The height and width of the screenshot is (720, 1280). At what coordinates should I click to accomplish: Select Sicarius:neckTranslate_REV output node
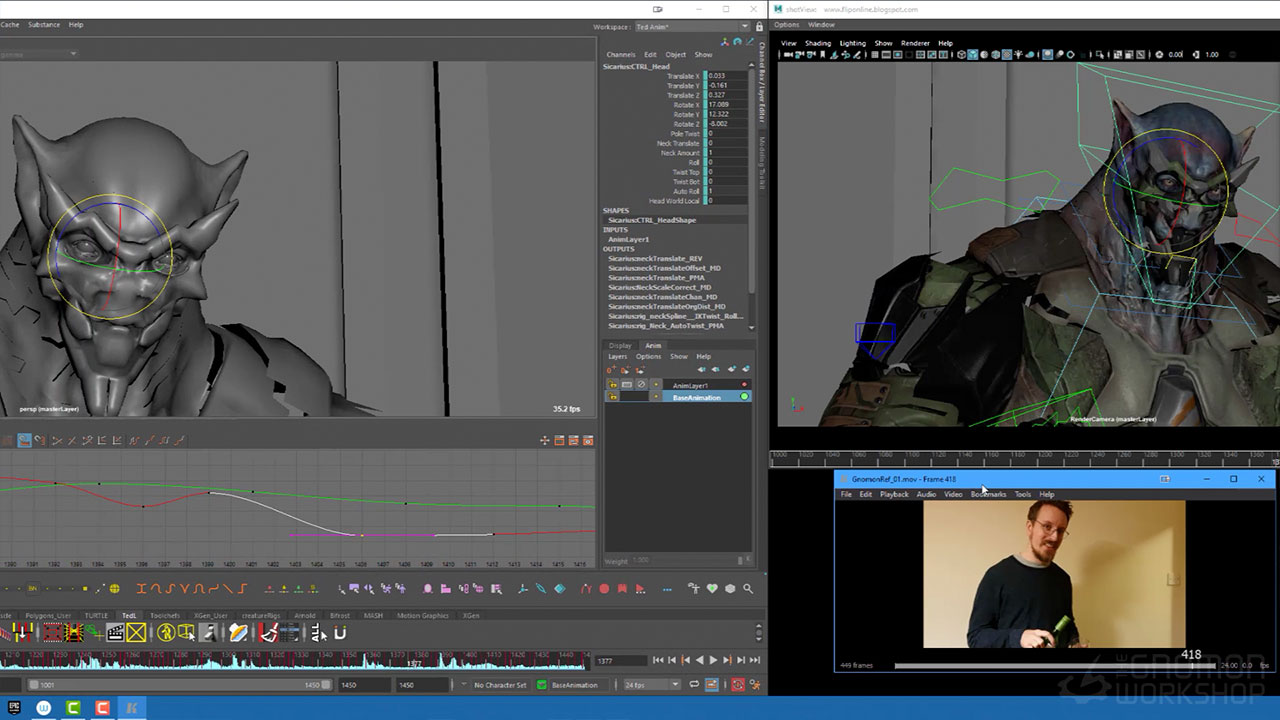tap(655, 259)
